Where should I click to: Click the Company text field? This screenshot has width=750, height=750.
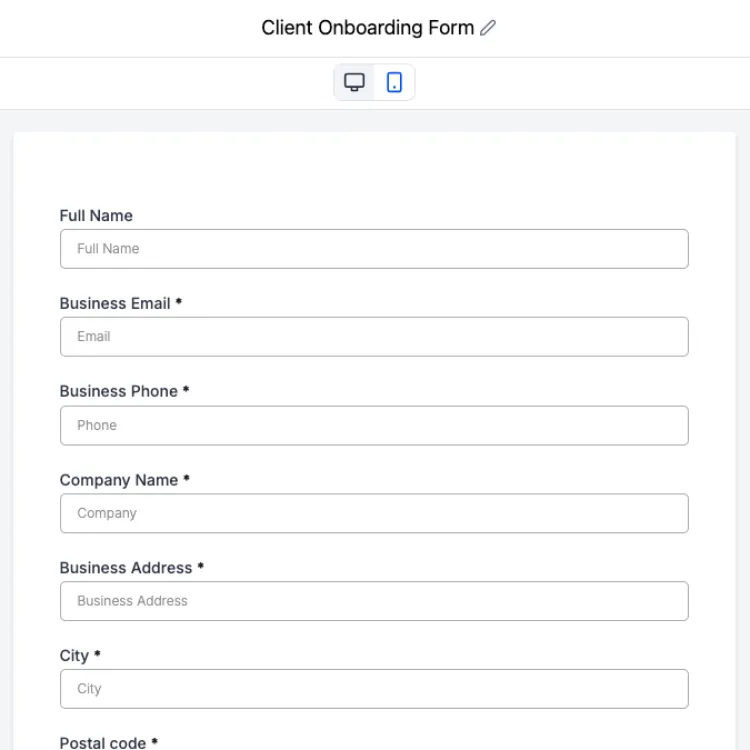tap(374, 513)
